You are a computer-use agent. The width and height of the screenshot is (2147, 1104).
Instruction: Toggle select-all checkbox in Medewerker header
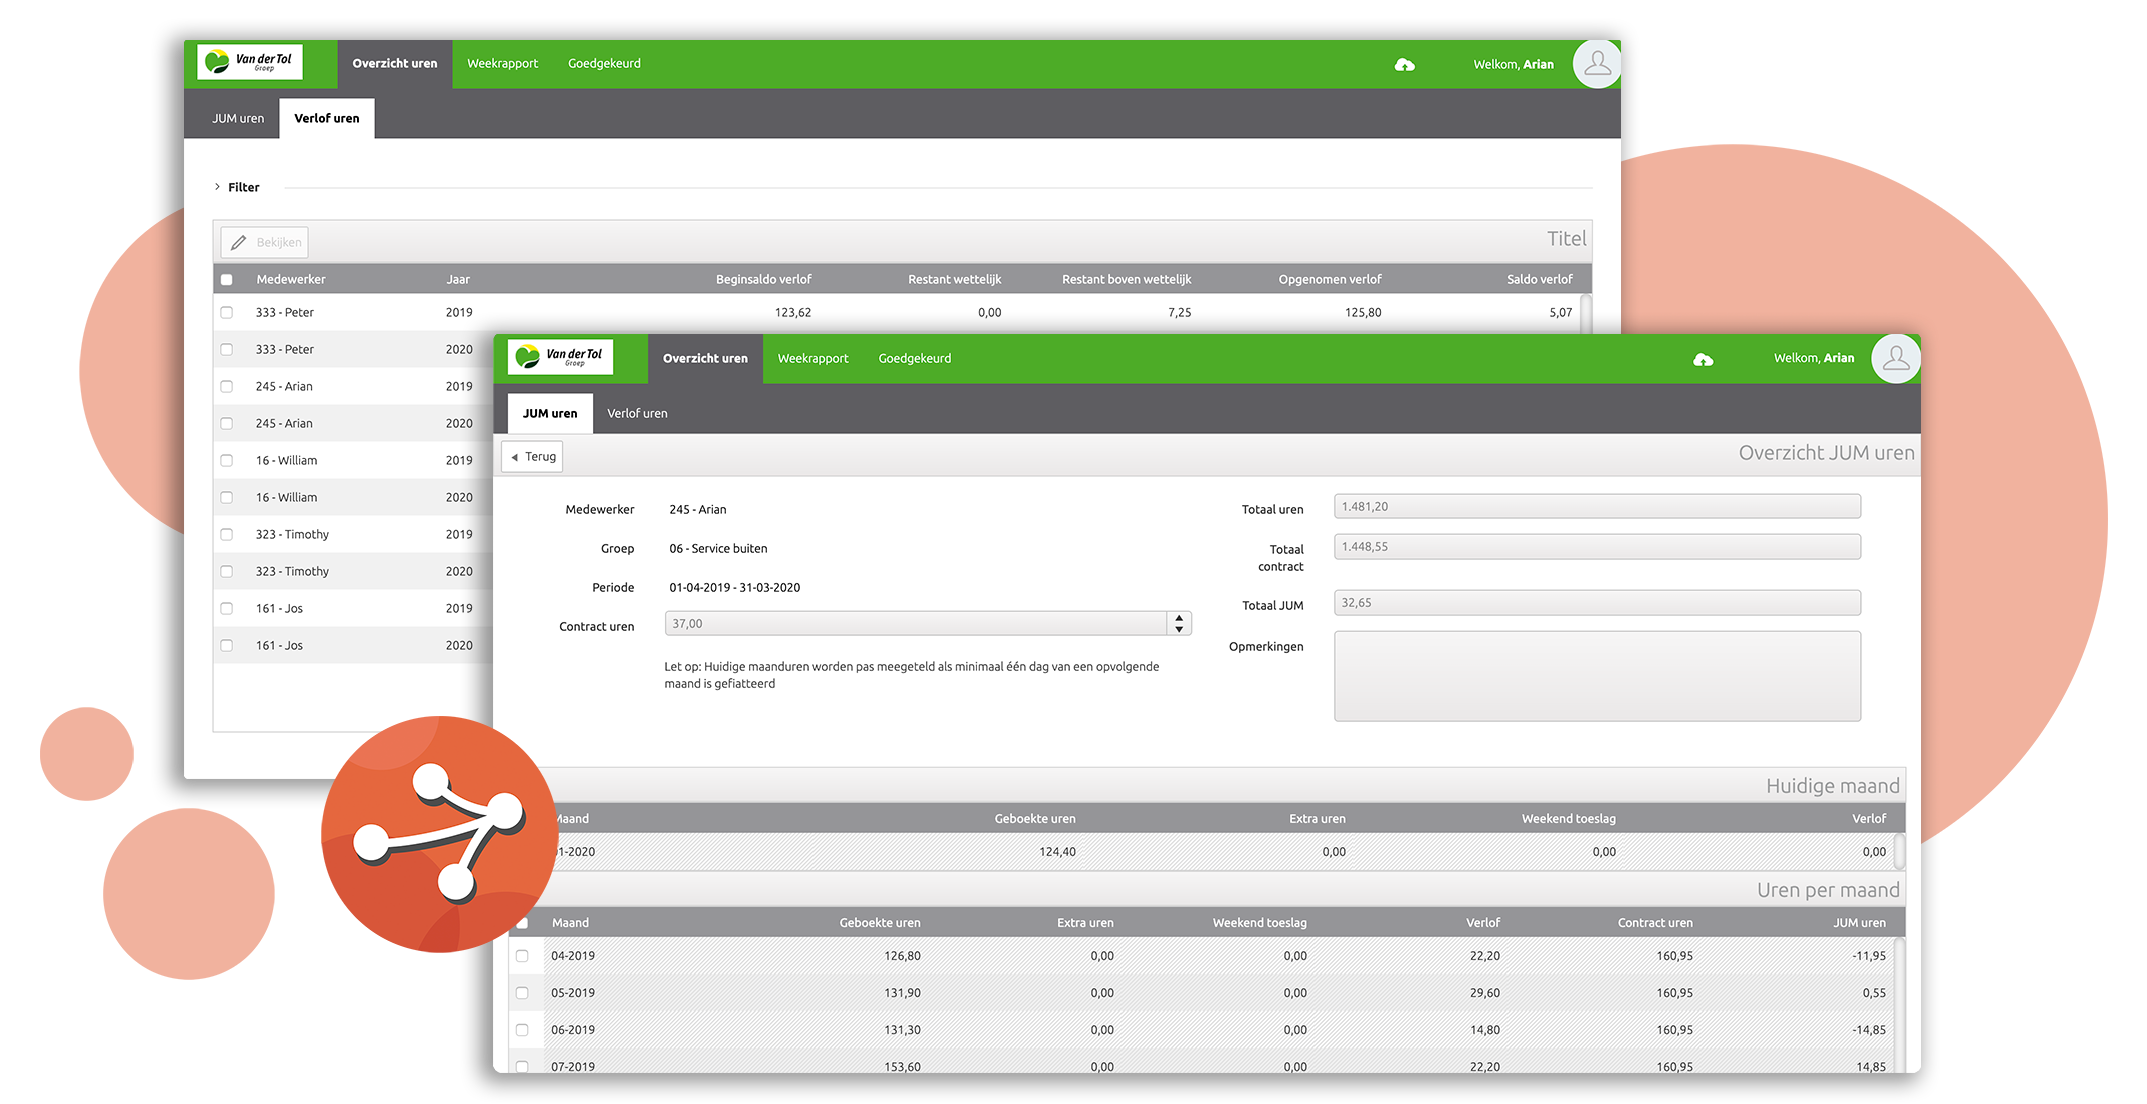click(227, 280)
